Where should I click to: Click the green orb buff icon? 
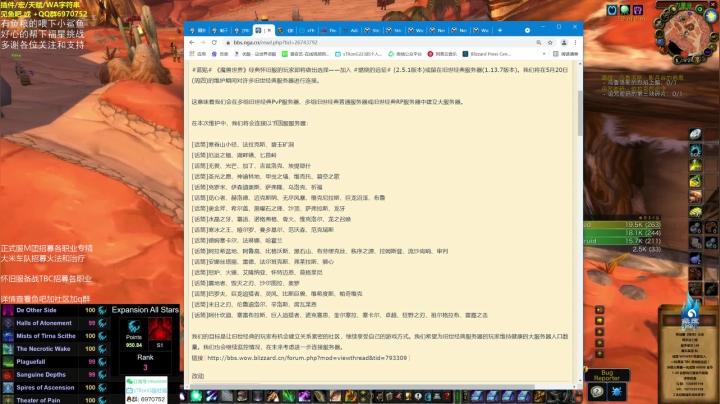pos(624,10)
